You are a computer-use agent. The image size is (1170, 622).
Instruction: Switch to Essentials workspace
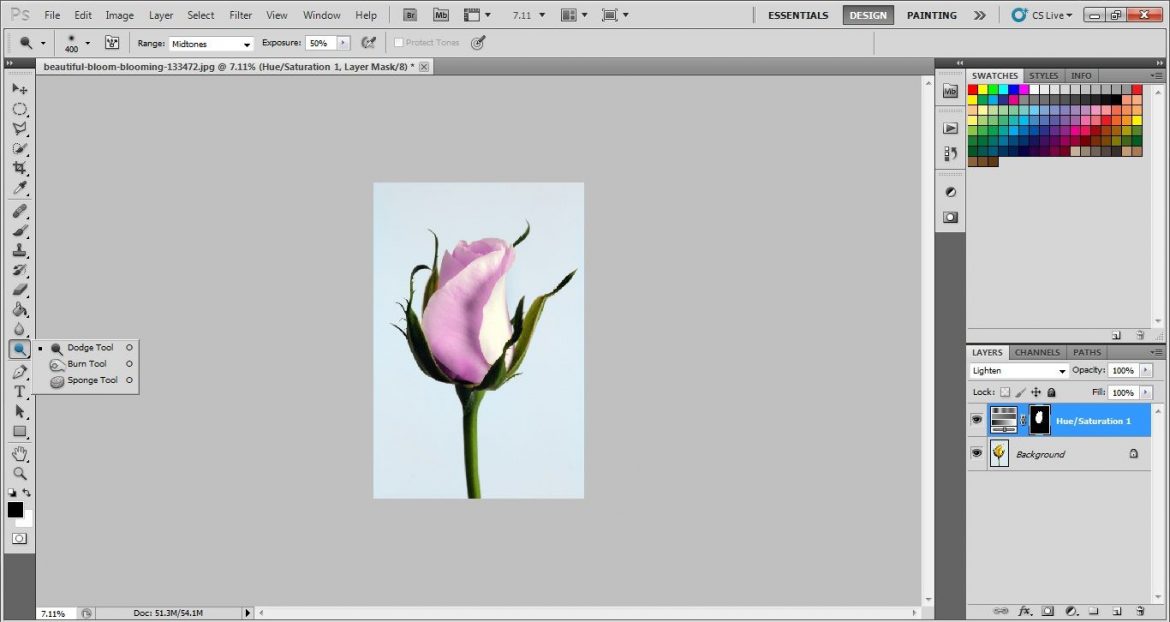[x=798, y=15]
